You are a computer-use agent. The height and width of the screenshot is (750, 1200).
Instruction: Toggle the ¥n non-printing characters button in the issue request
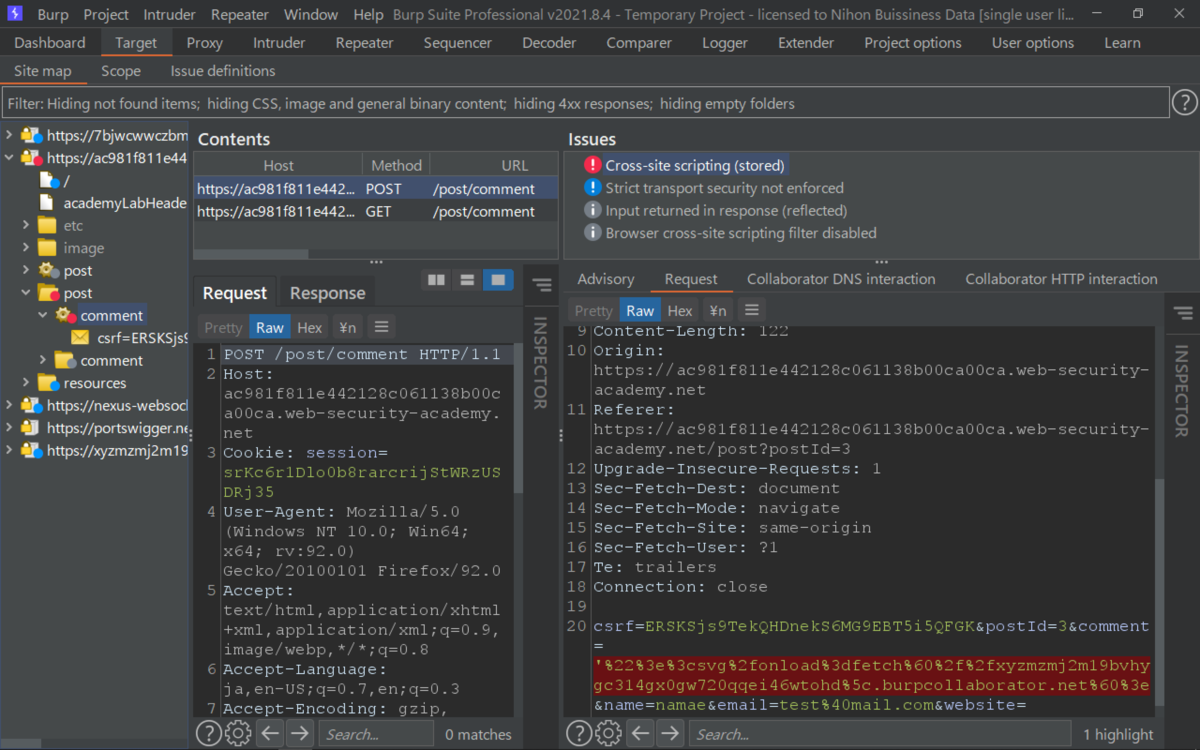[718, 310]
